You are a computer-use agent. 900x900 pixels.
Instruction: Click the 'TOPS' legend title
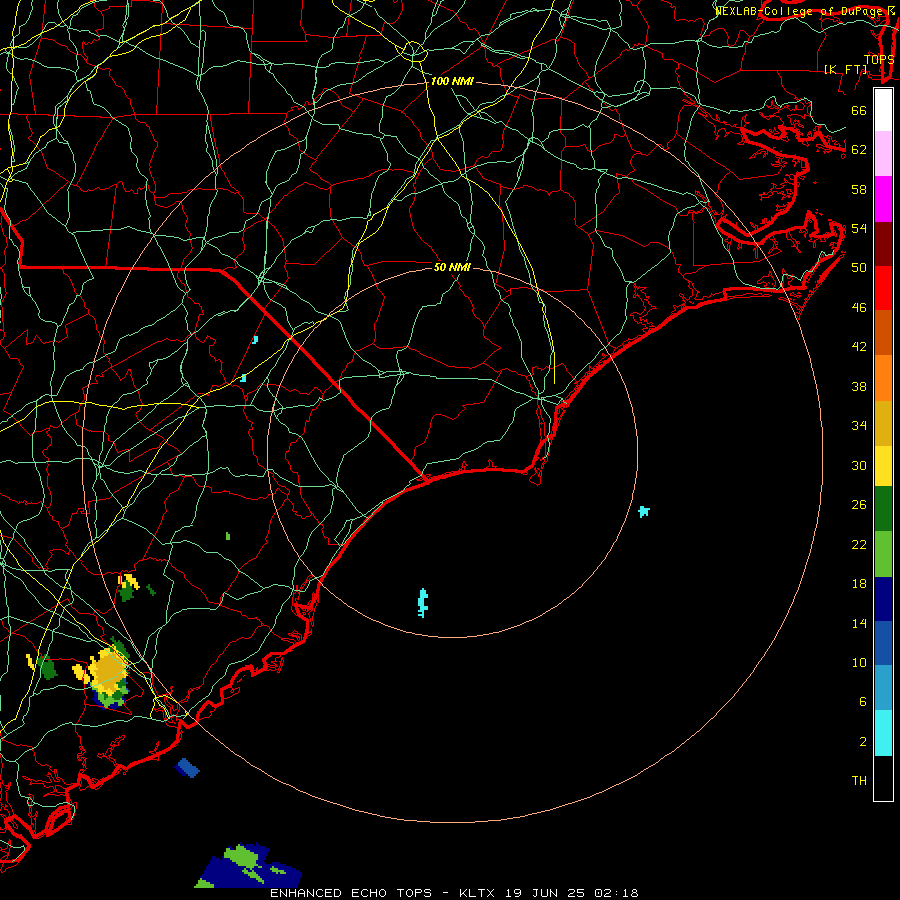pos(879,60)
